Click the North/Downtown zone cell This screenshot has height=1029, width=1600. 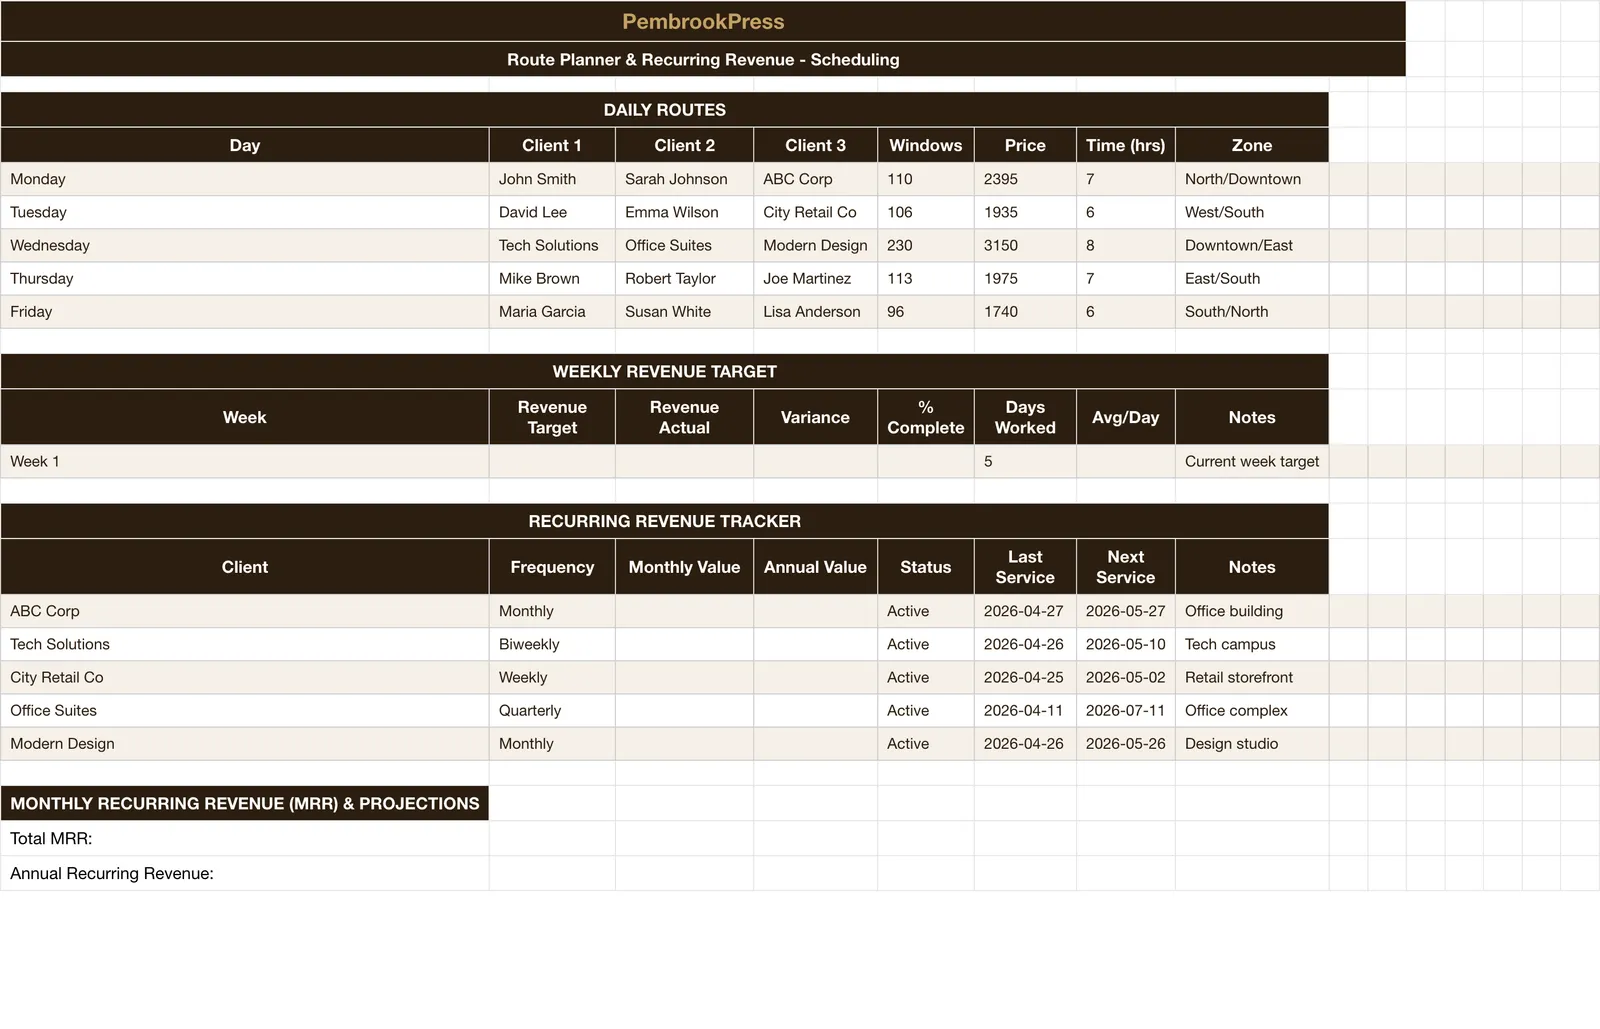pyautogui.click(x=1252, y=179)
